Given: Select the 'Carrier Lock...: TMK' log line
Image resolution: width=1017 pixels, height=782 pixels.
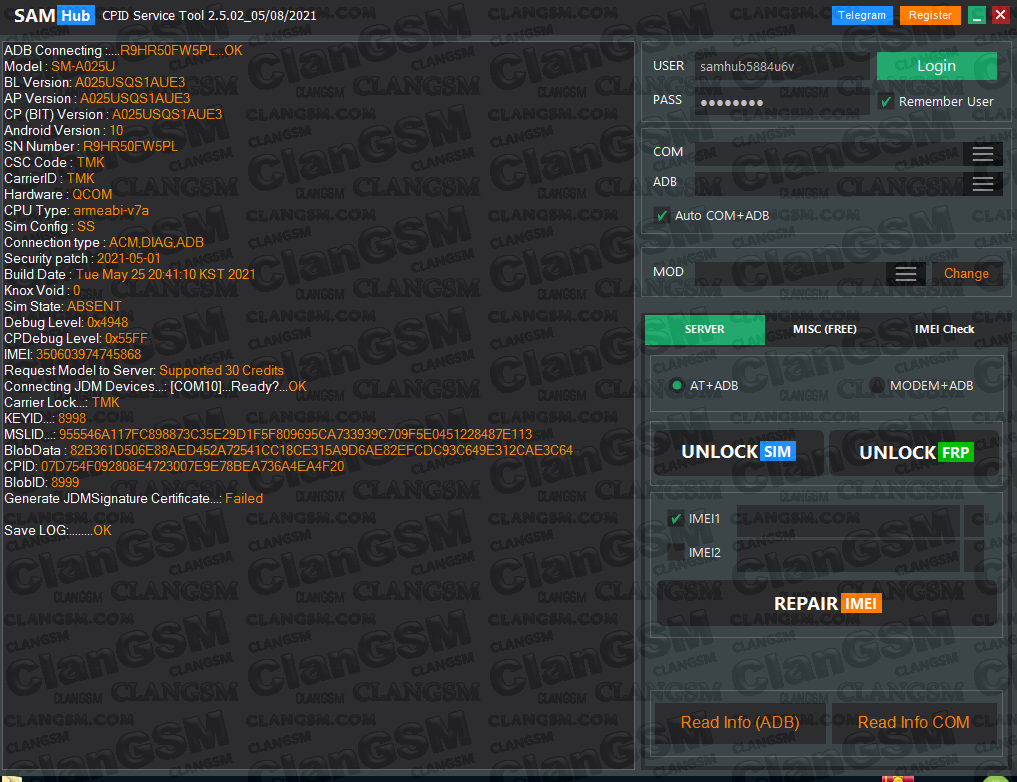Looking at the screenshot, I should [62, 403].
